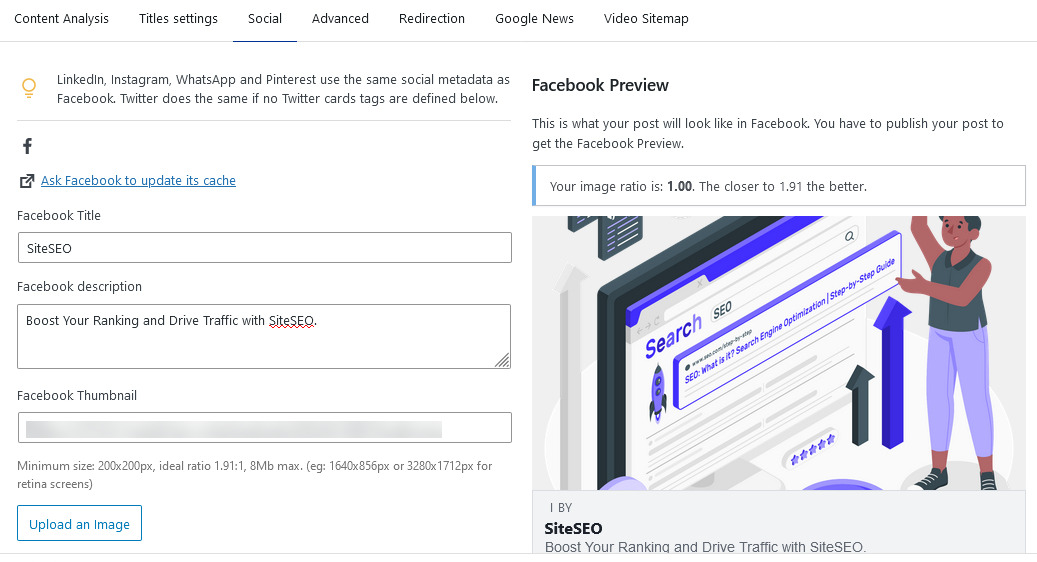Click the SiteSEO title in Facebook preview
1037x562 pixels.
pyautogui.click(x=573, y=528)
